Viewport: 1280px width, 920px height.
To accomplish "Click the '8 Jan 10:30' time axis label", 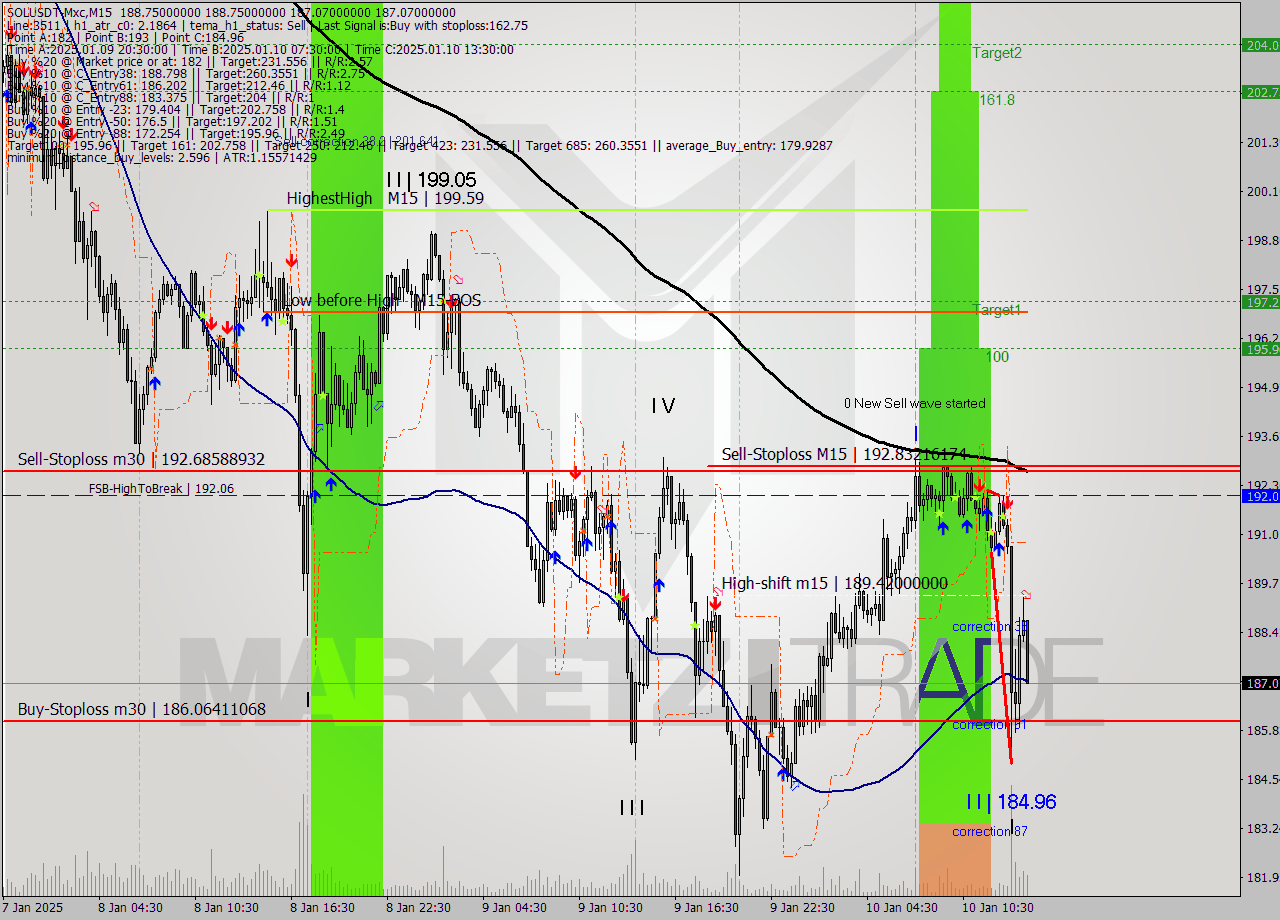I will (226, 908).
